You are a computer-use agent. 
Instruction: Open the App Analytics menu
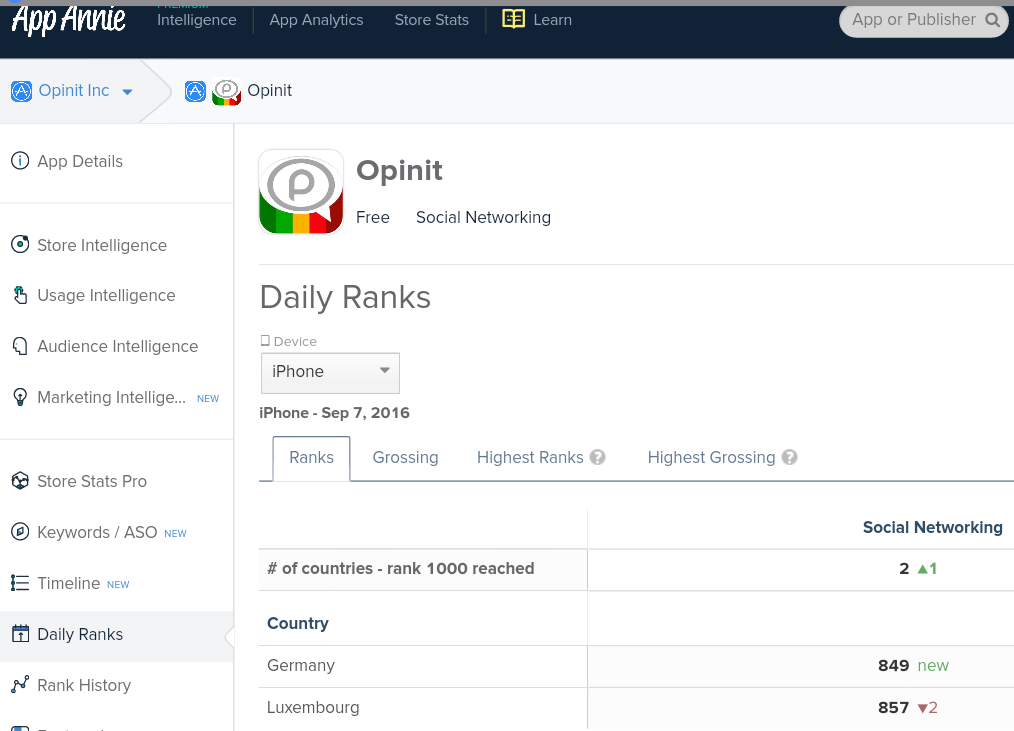point(316,20)
